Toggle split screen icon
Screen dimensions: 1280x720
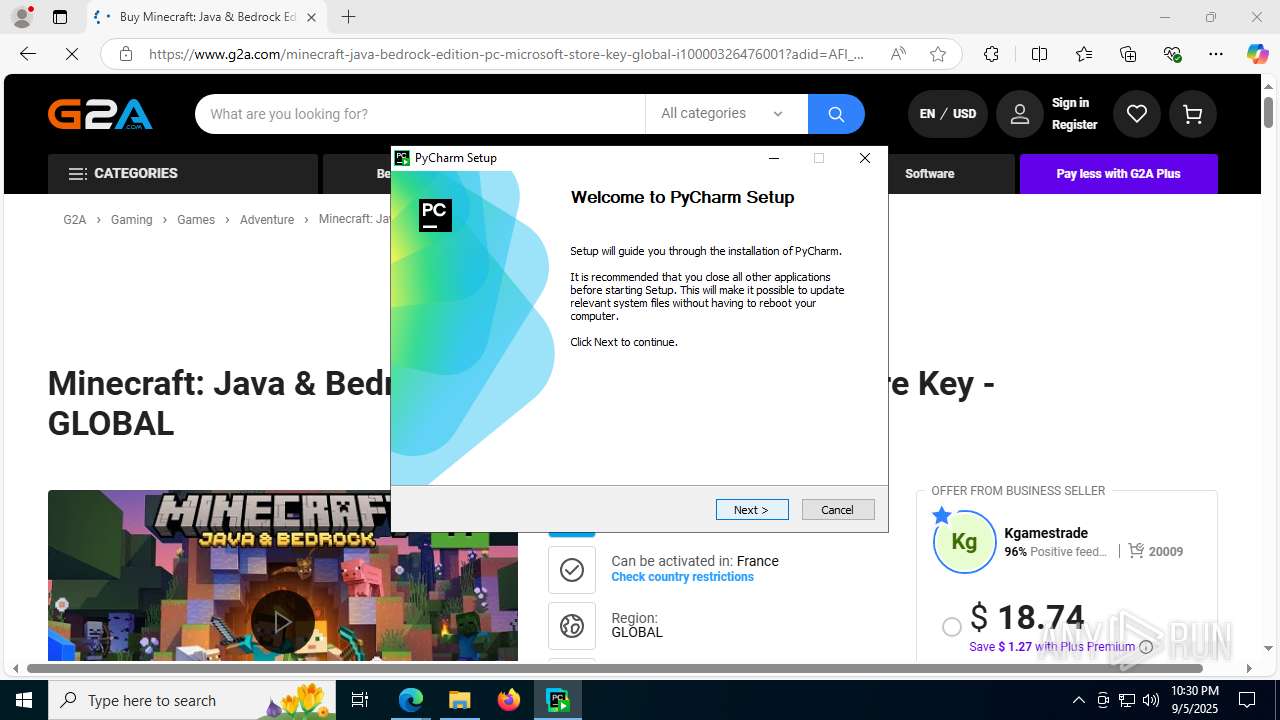coord(1039,54)
